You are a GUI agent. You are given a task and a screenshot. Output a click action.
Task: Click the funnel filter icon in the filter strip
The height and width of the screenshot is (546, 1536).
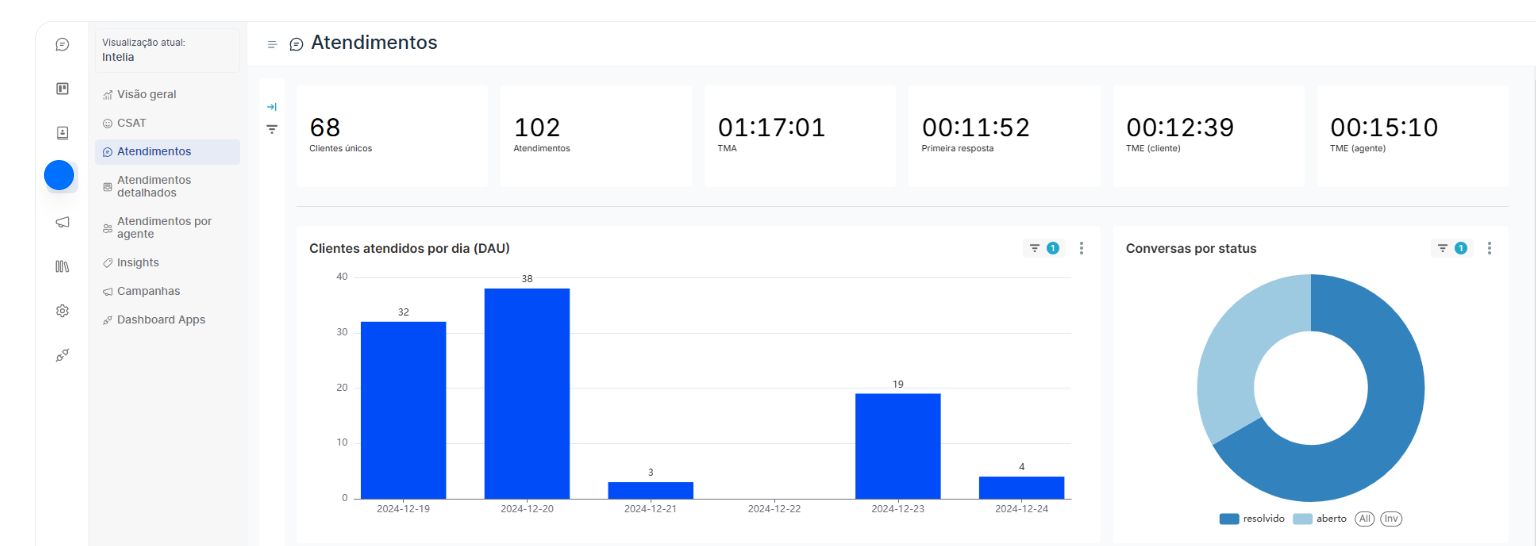[x=271, y=129]
